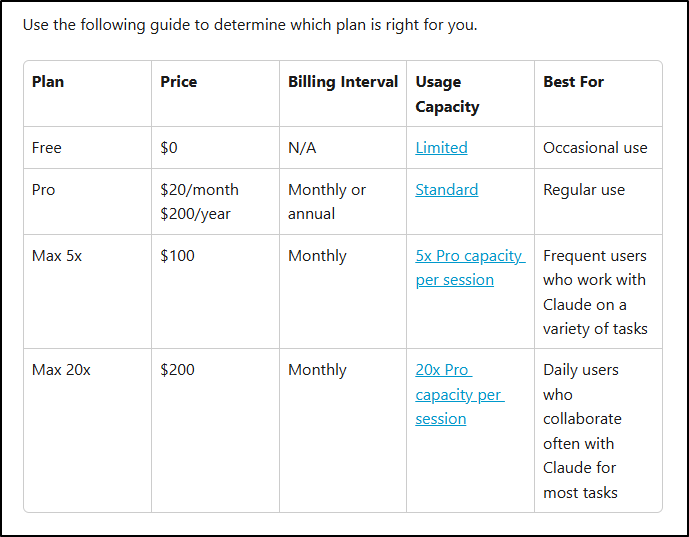Click the "N/A" billing interval cell
The image size is (689, 537).
coord(302,148)
